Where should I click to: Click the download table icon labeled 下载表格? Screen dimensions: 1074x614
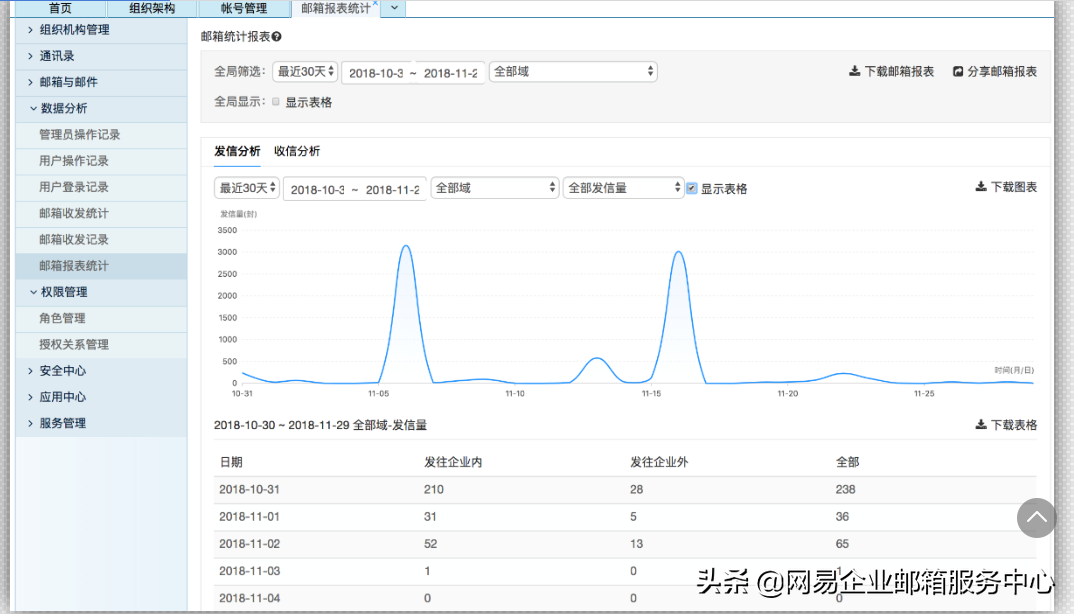[983, 424]
